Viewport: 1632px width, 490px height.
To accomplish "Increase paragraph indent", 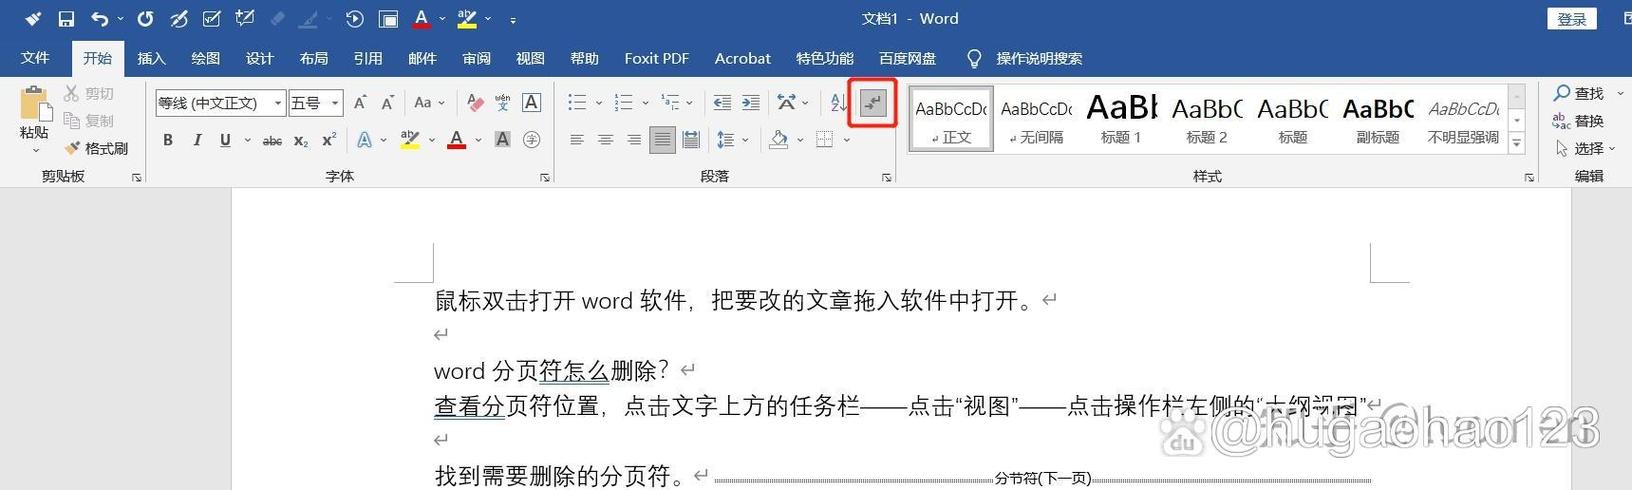I will pos(751,102).
